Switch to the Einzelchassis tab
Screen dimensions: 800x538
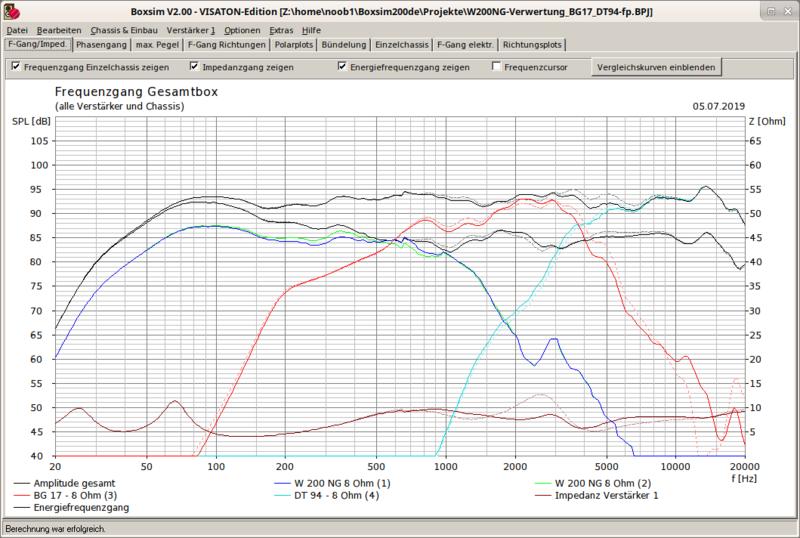coord(402,45)
